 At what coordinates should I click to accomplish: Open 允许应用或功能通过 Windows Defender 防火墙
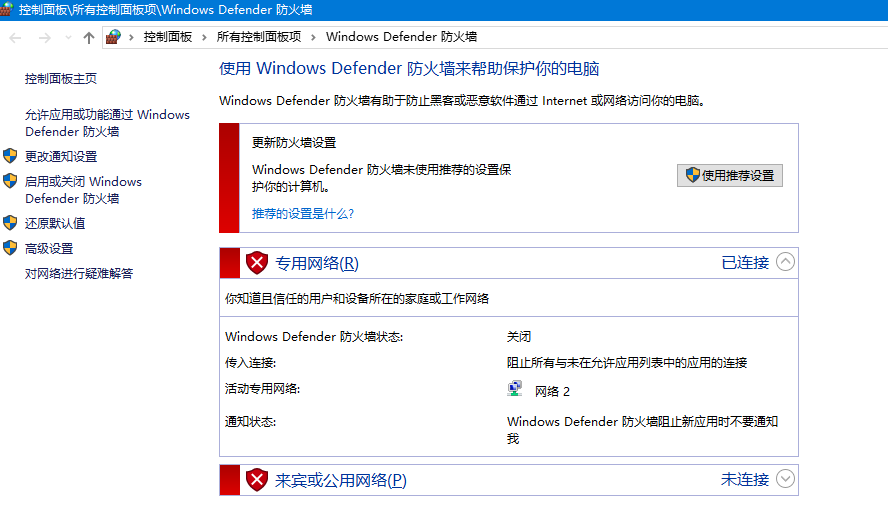(x=107, y=123)
